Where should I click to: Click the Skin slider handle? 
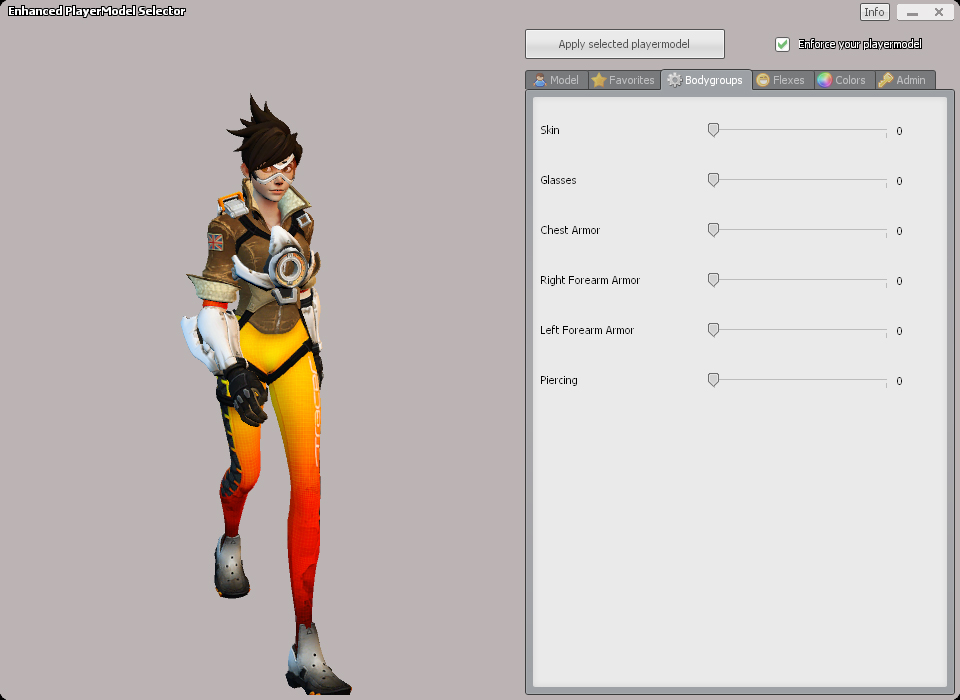pos(713,130)
